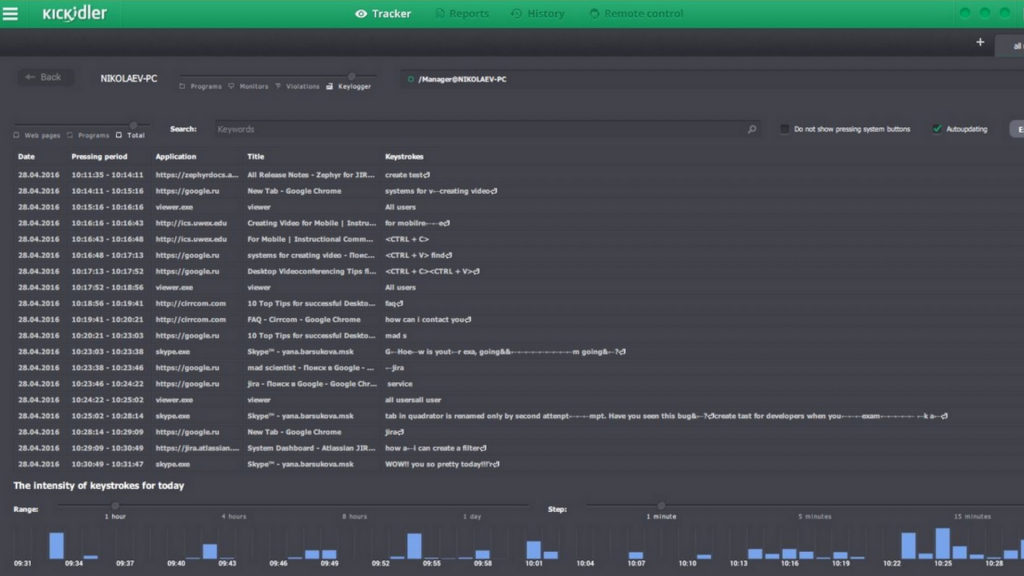Adjust the Step slider handle

click(x=661, y=505)
